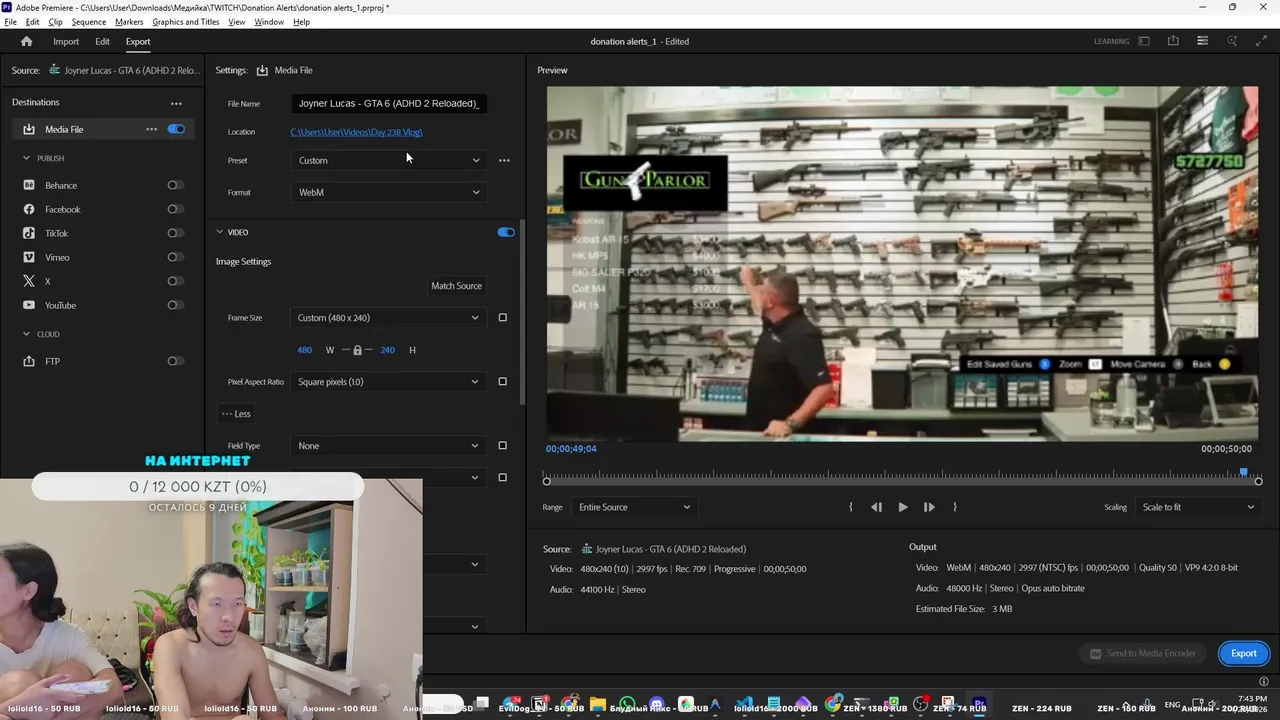
Task: Open the Range Entire Source dropdown
Action: point(634,507)
